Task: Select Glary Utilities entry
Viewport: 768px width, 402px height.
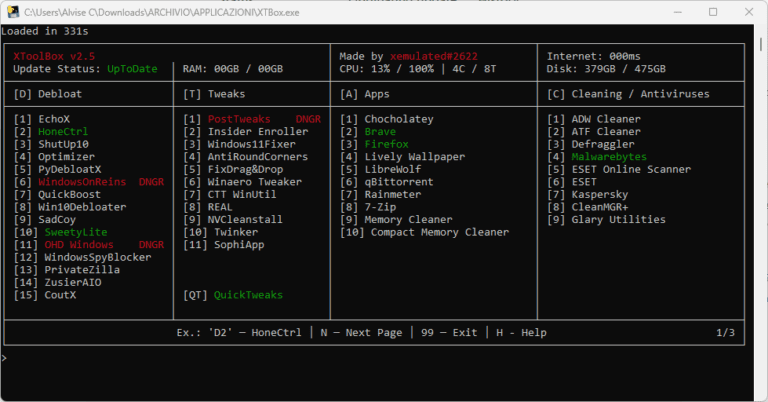Action: 606,219
